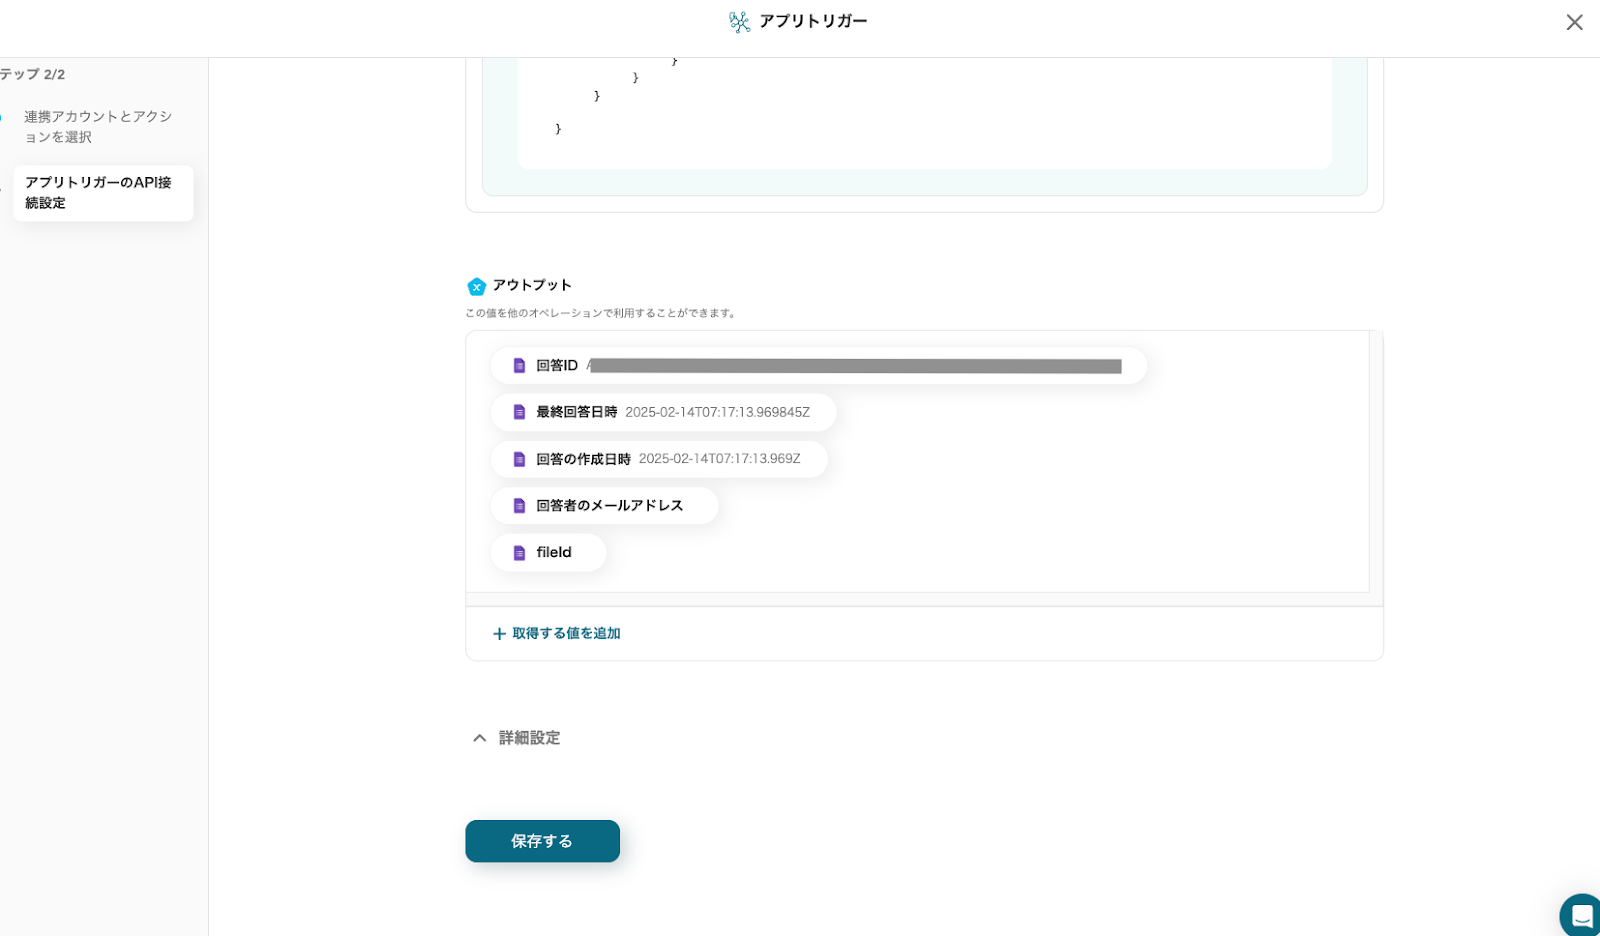Click the アプリトリガー logo icon in header

[x=740, y=22]
